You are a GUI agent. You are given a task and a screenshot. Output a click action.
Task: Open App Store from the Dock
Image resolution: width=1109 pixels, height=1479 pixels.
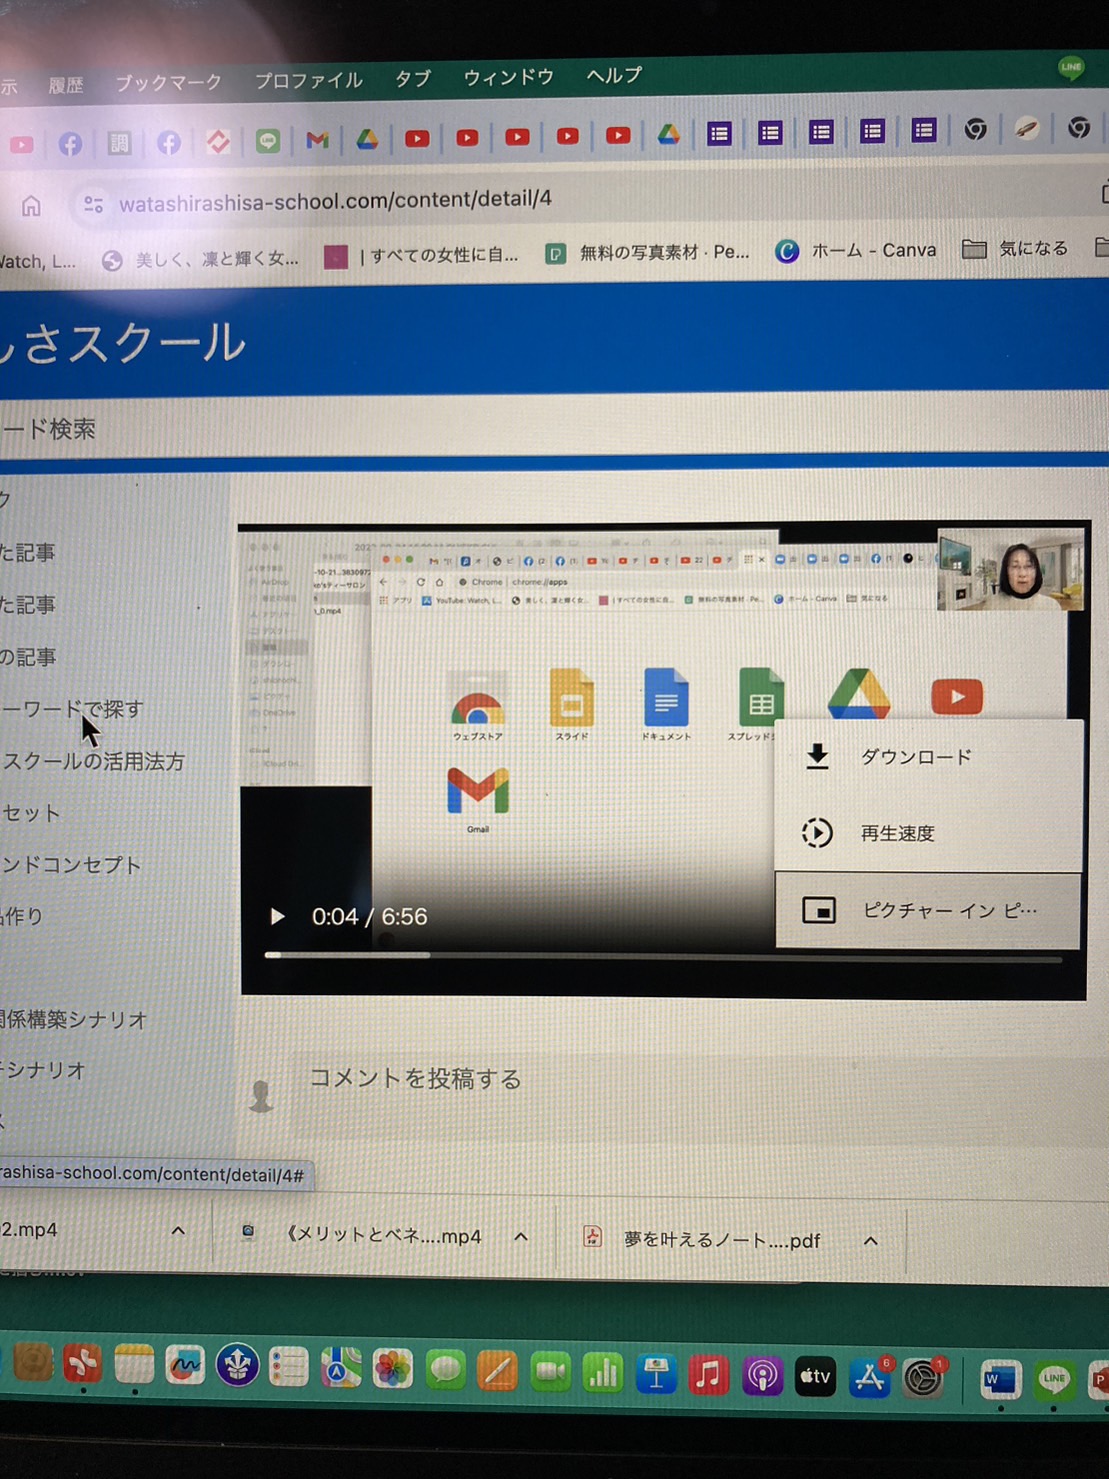pyautogui.click(x=869, y=1378)
